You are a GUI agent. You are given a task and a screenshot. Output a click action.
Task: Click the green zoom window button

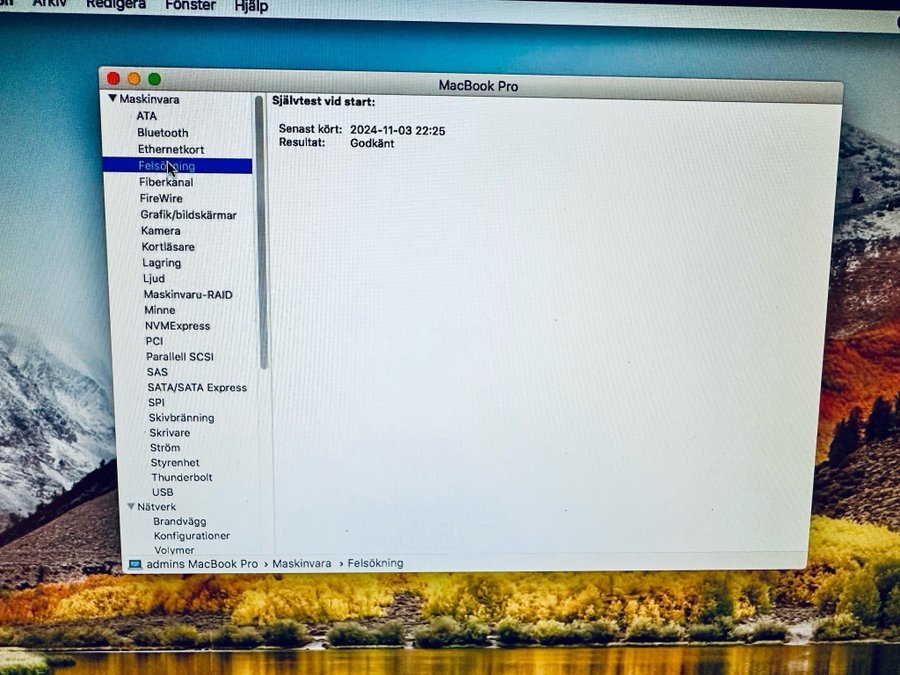154,79
